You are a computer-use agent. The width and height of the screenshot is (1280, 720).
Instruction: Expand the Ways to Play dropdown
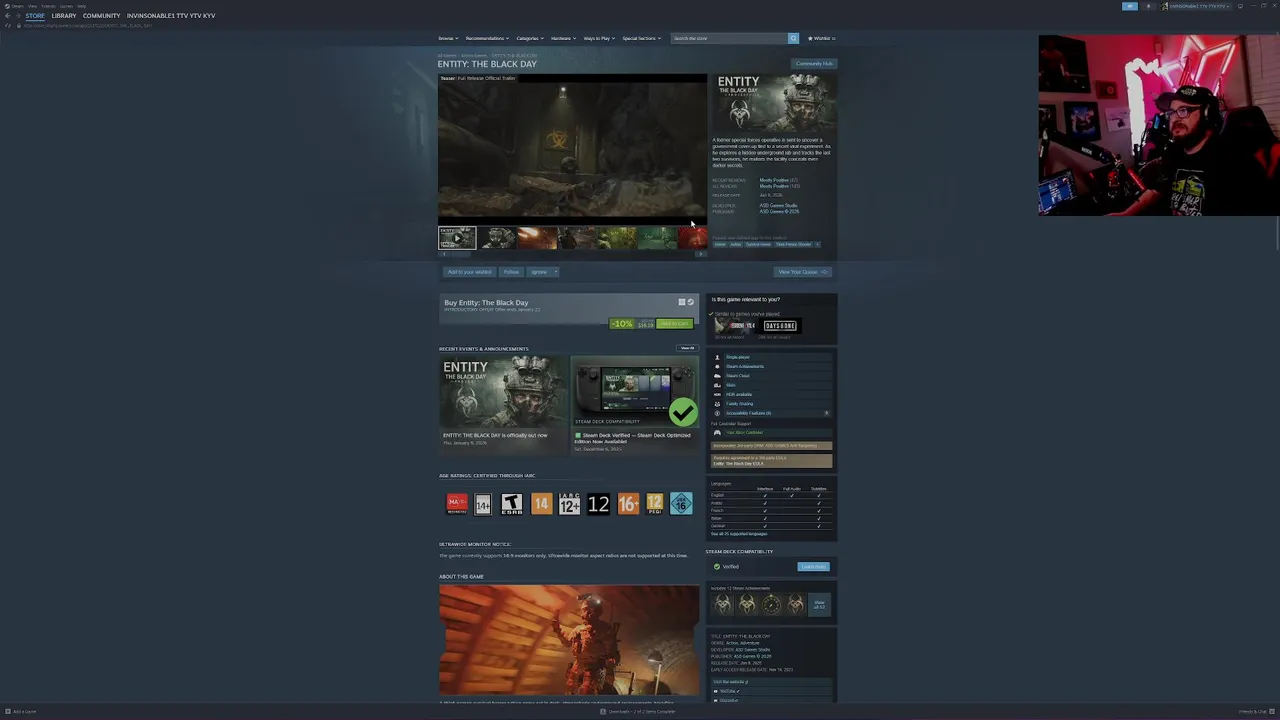tap(599, 38)
